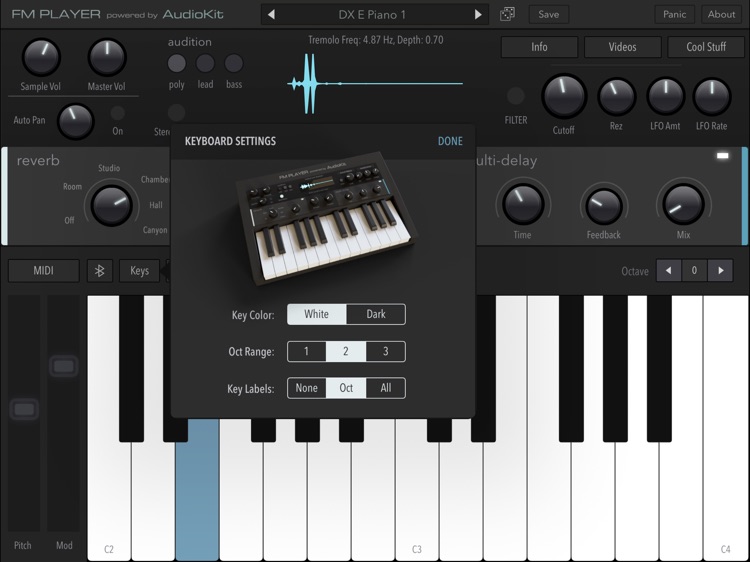Click the delay Mix knob

tap(684, 204)
